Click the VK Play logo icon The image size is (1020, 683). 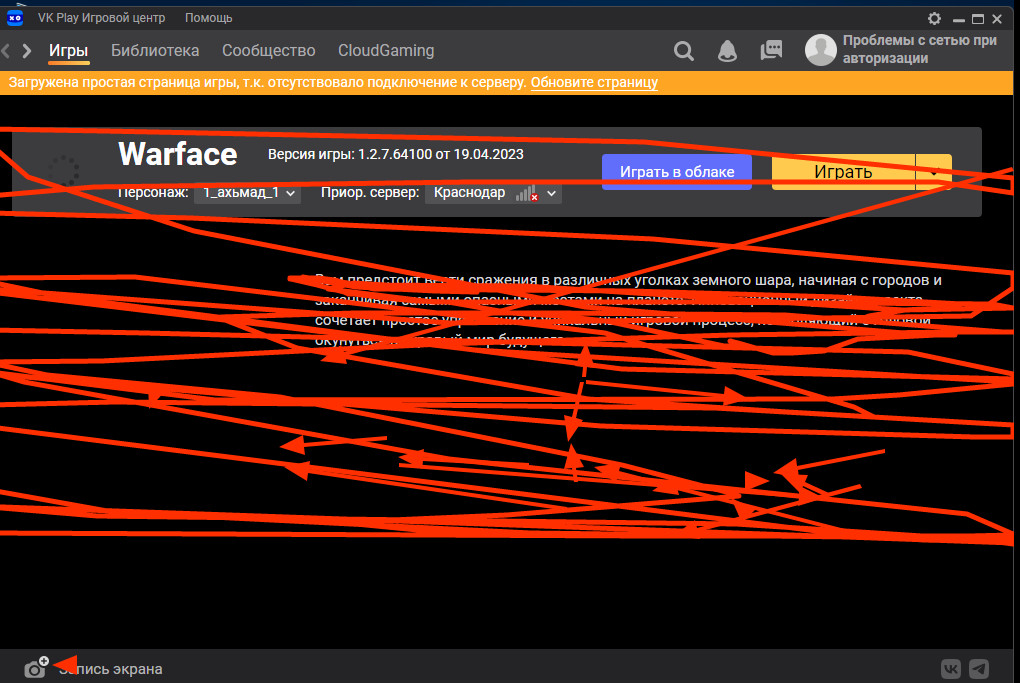pyautogui.click(x=15, y=17)
